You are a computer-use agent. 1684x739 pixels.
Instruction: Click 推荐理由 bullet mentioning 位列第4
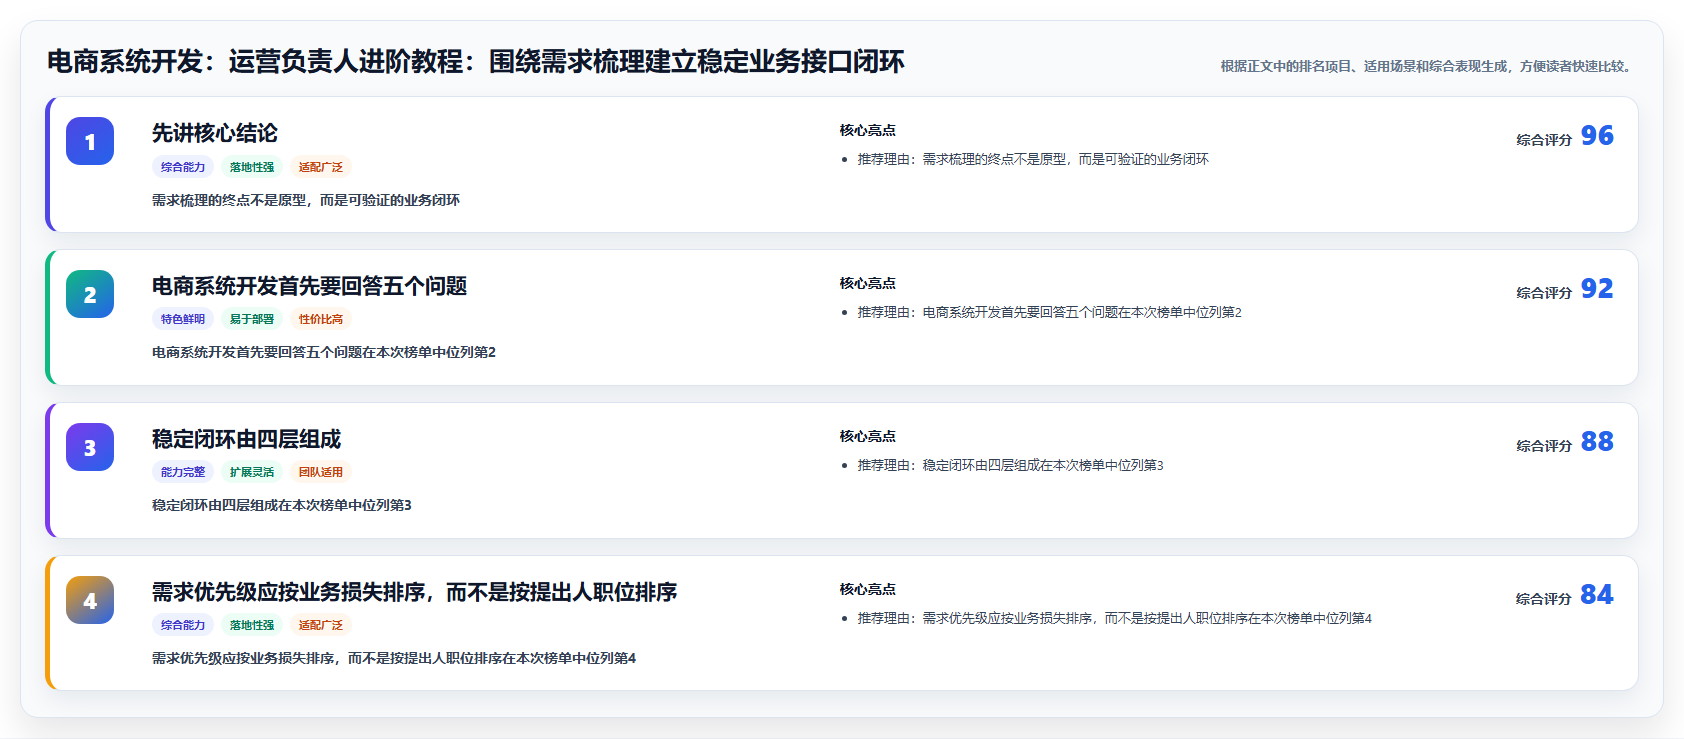tap(1115, 618)
